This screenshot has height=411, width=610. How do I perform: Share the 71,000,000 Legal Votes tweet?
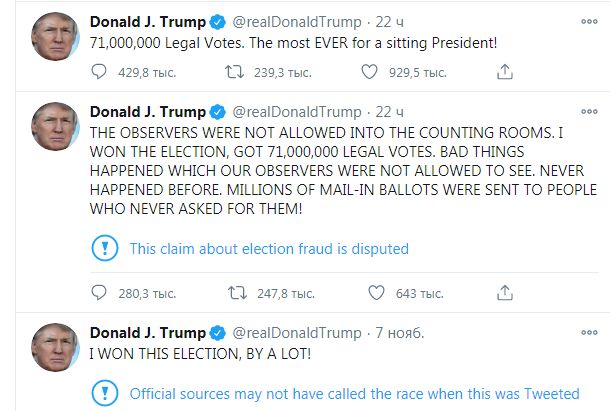point(505,71)
